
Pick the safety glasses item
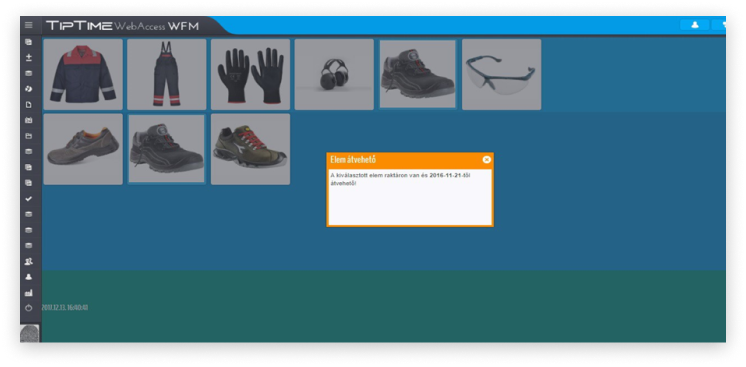tap(501, 74)
